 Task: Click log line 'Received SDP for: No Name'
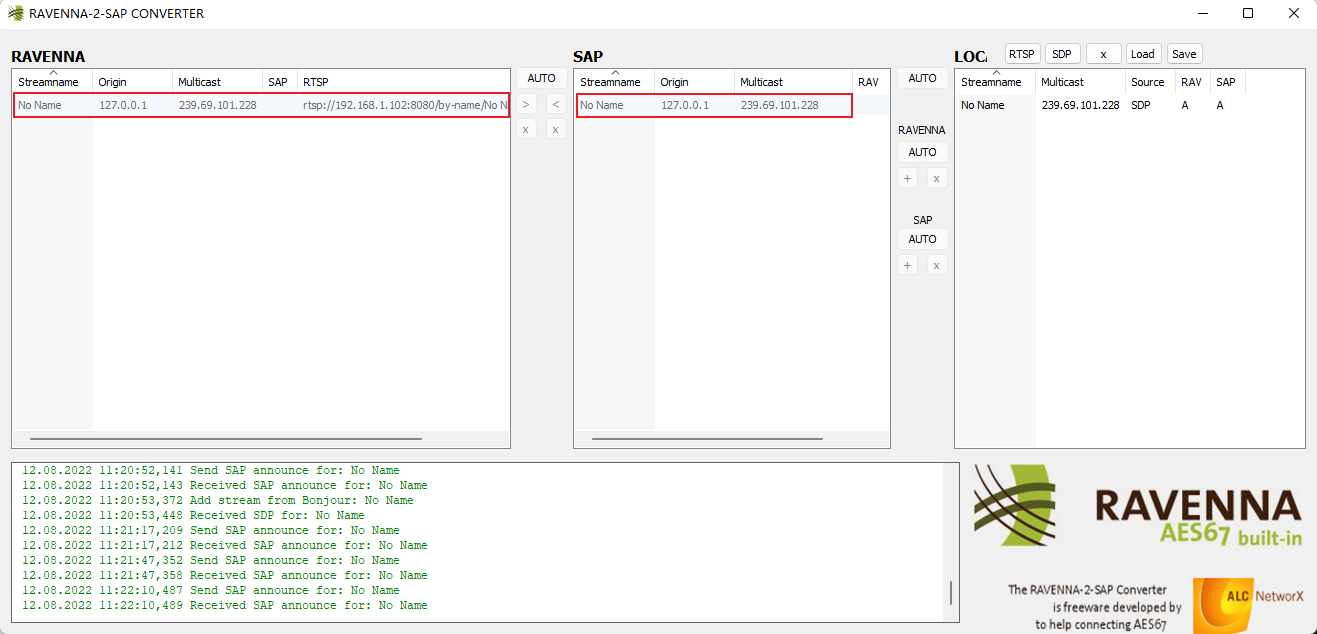click(193, 515)
